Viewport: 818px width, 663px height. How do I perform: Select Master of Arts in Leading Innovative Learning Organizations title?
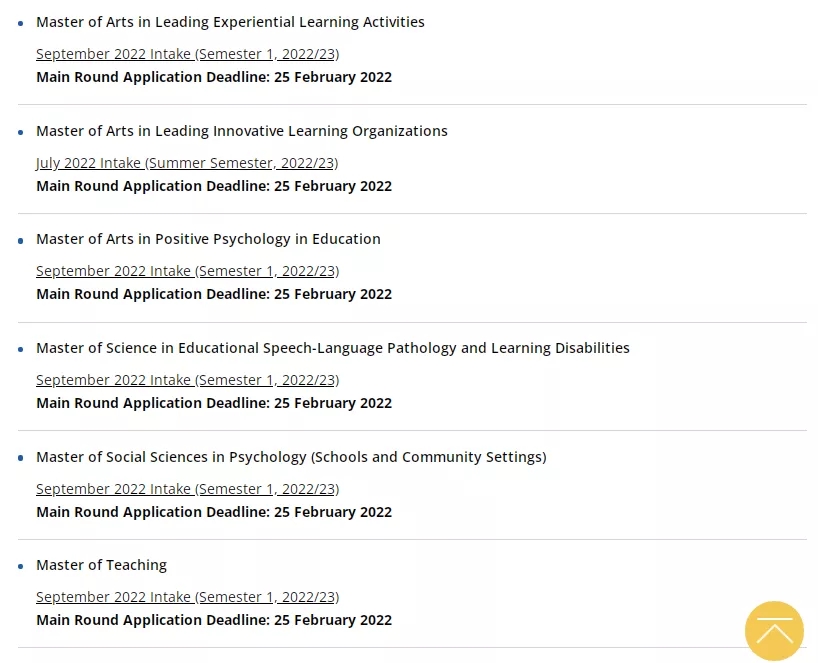tap(242, 131)
